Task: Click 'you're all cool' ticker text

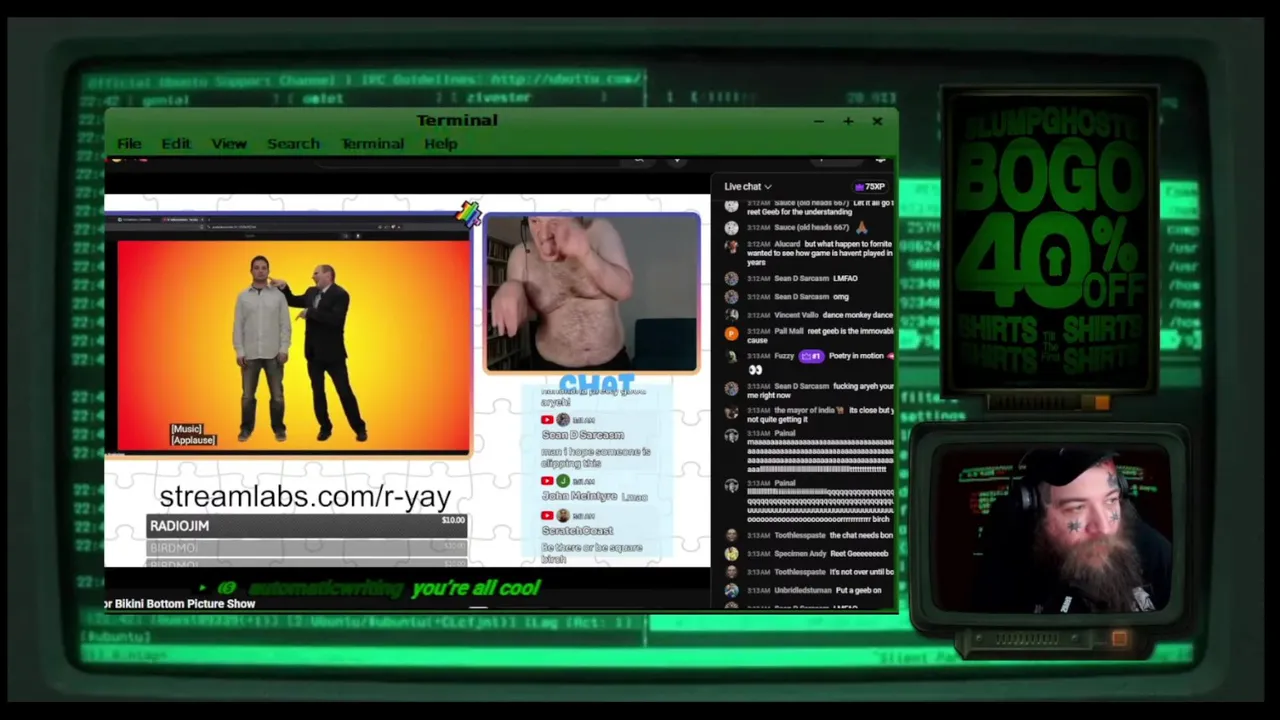Action: click(476, 588)
